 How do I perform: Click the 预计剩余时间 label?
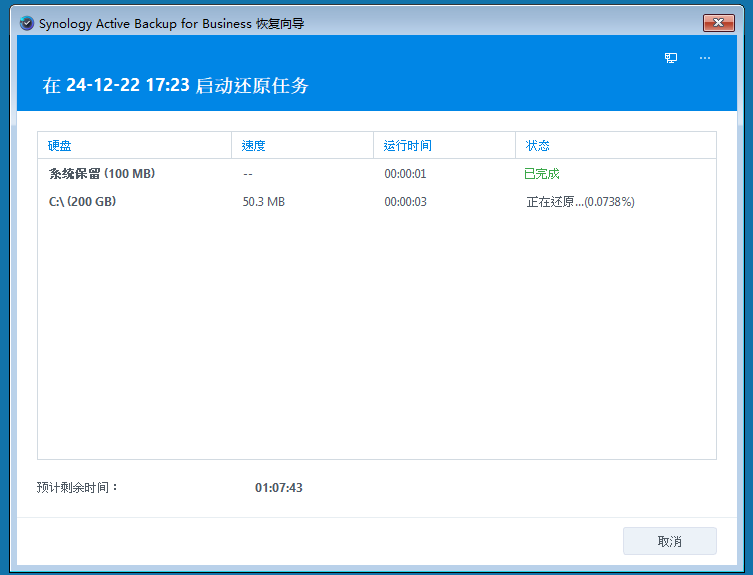[78, 488]
